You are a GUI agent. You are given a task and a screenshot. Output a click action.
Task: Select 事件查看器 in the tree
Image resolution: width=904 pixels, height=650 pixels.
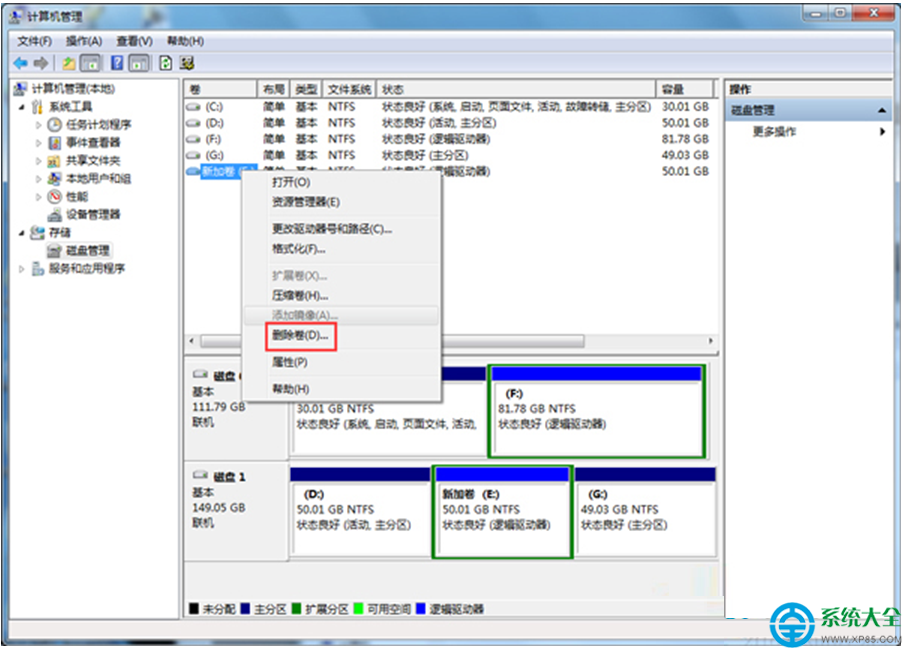click(x=93, y=142)
